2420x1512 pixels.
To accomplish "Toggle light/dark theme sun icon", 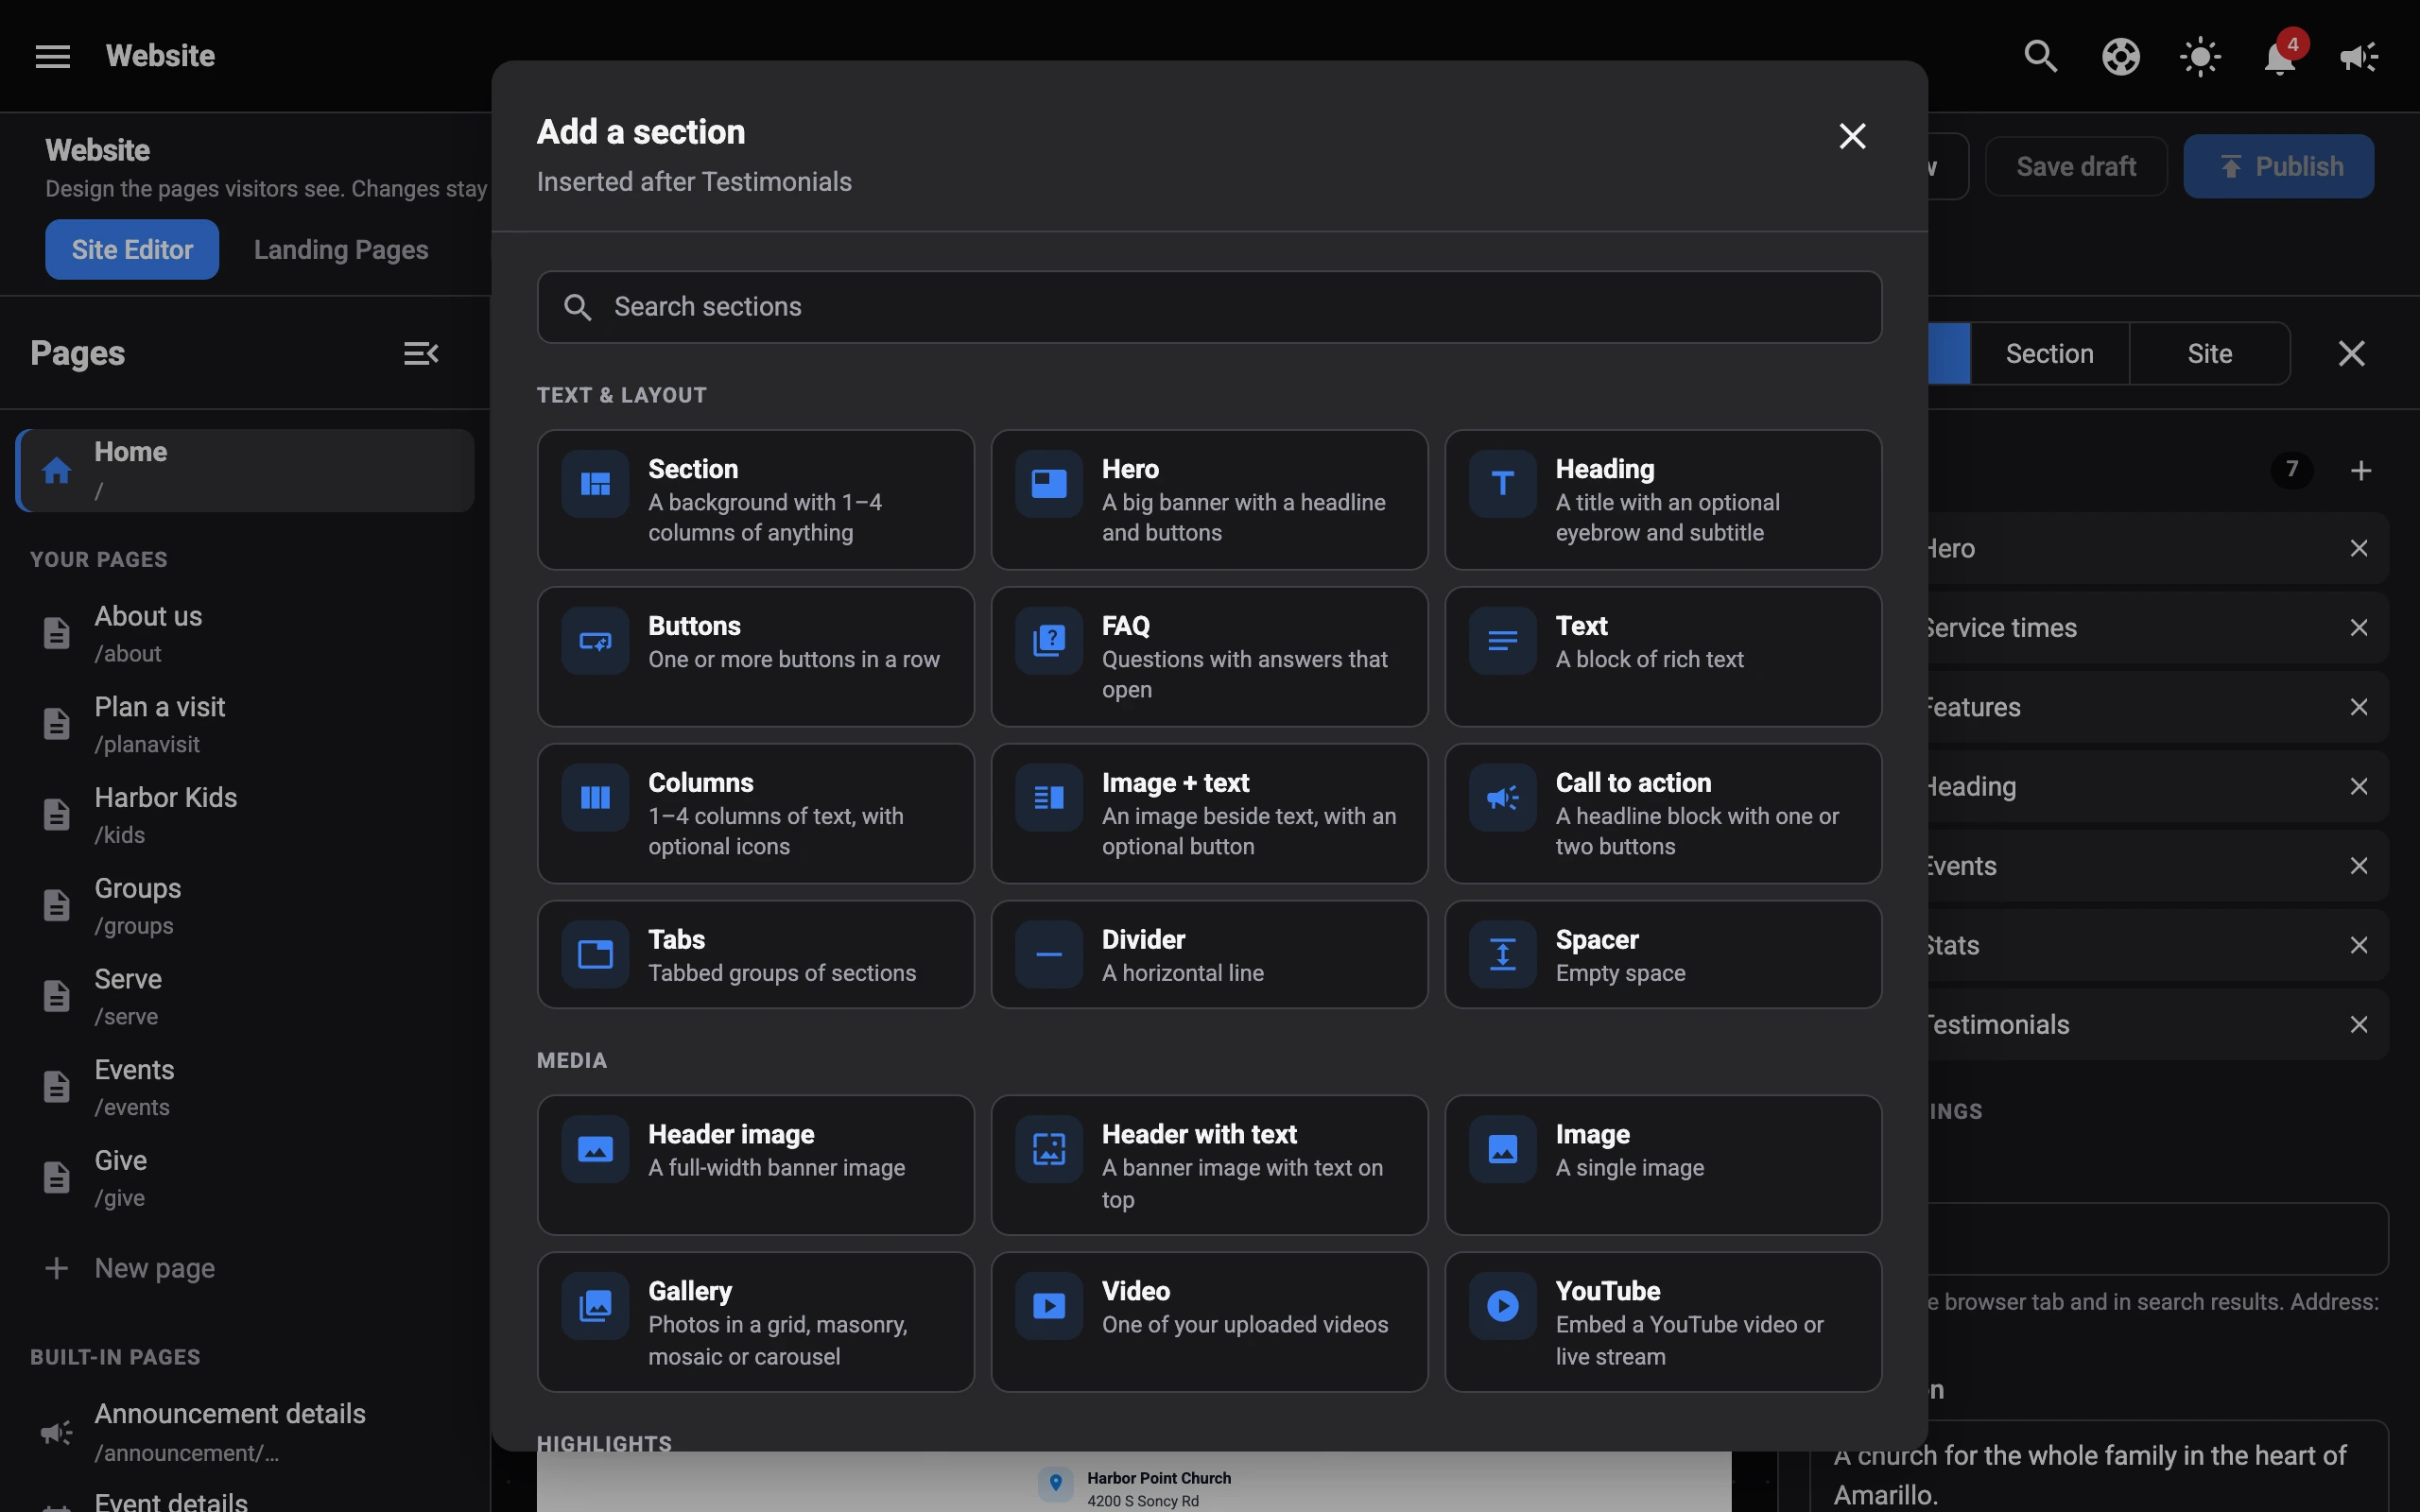I will tap(2200, 56).
